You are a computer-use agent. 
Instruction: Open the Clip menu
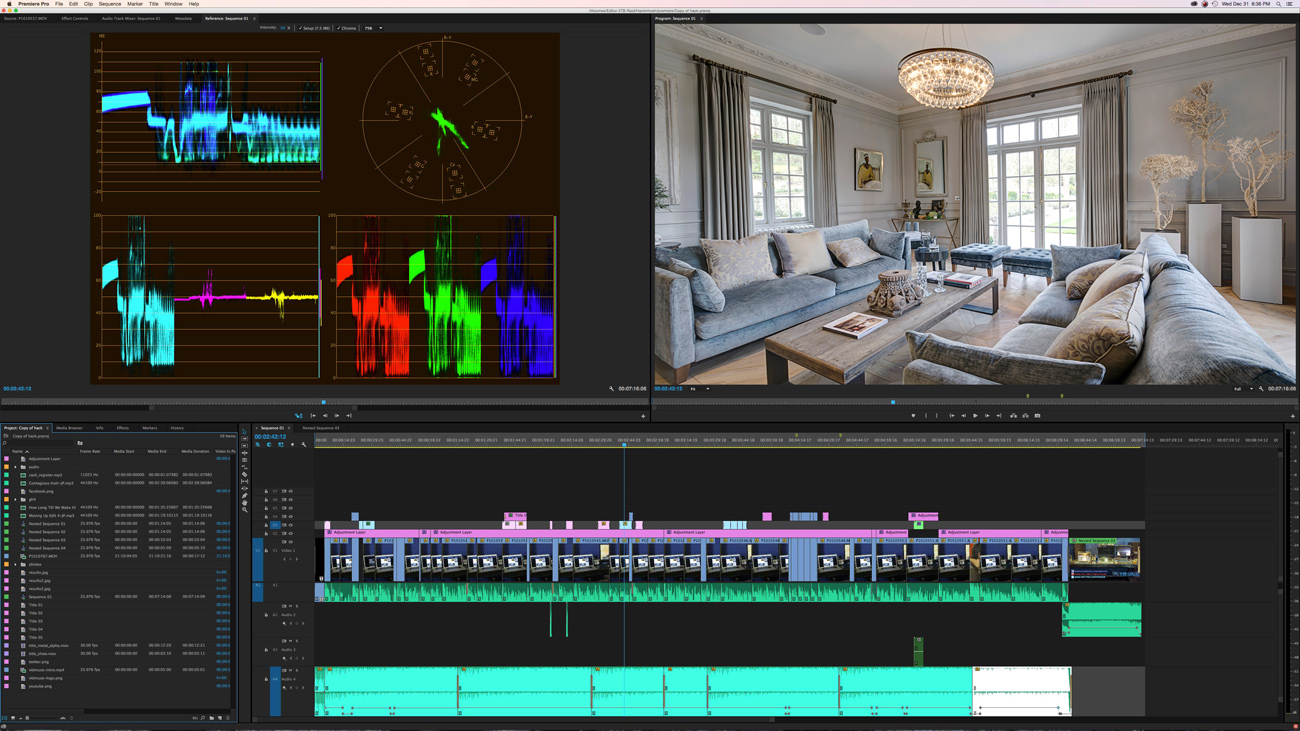88,4
